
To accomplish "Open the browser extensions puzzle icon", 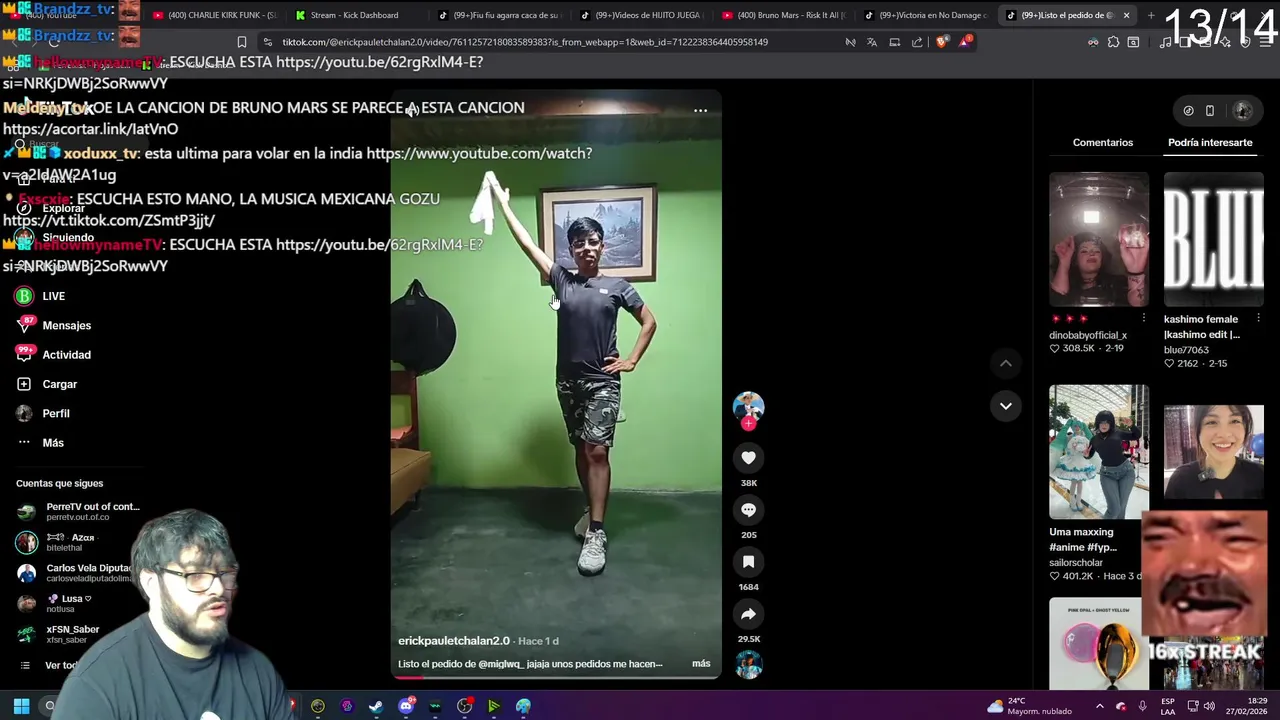I will pyautogui.click(x=1113, y=42).
